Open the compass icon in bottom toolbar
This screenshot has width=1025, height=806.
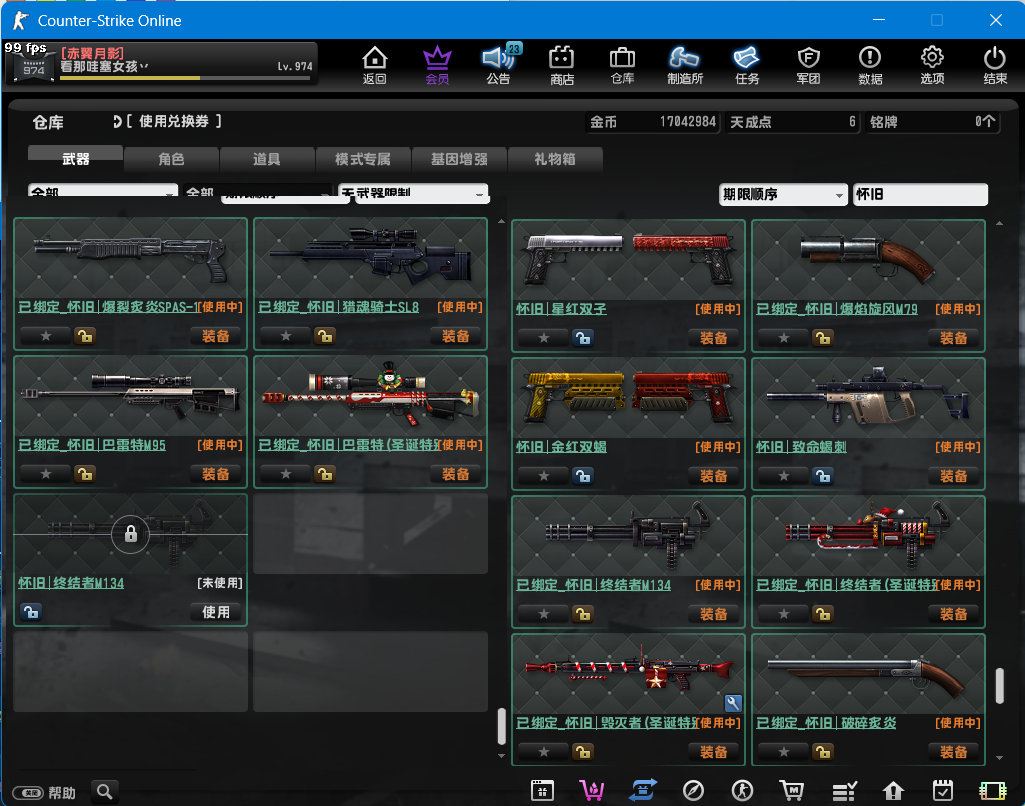click(x=693, y=791)
